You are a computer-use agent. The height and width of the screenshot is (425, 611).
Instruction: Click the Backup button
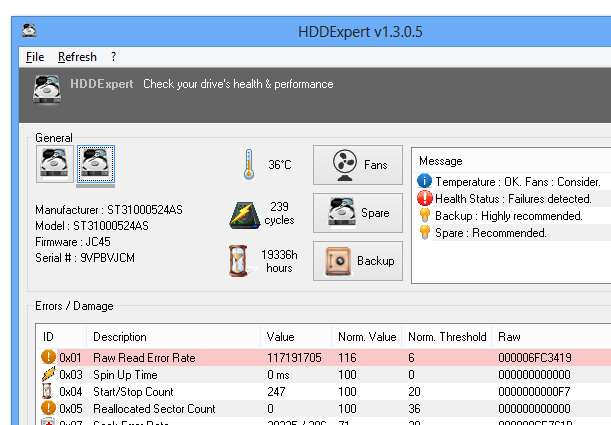[x=358, y=261]
